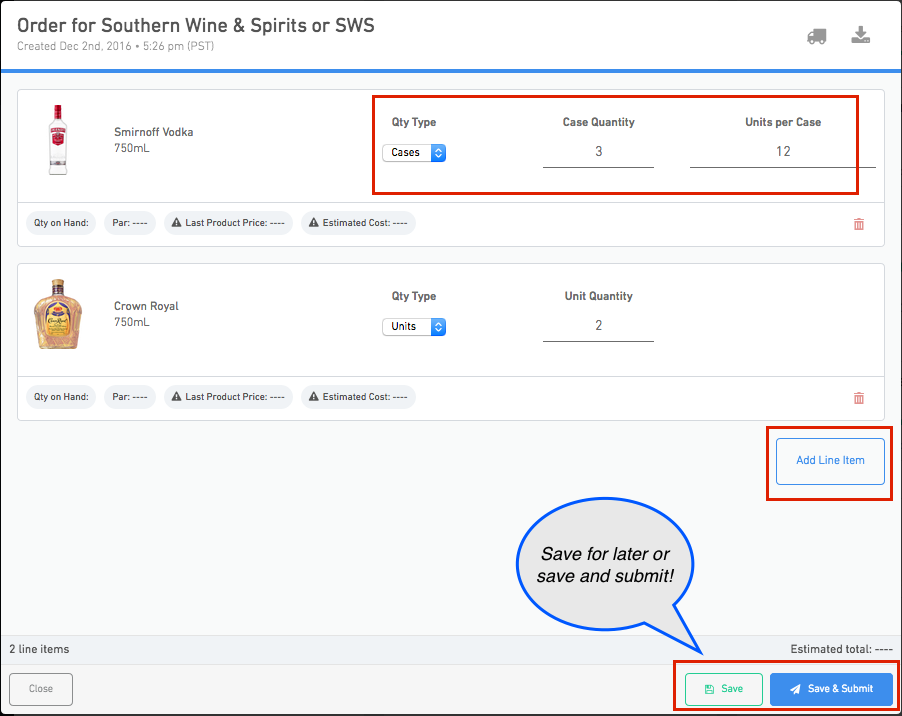The height and width of the screenshot is (716, 902).
Task: Click warning icon on Crown Royal Estimated Cost
Action: [x=314, y=396]
